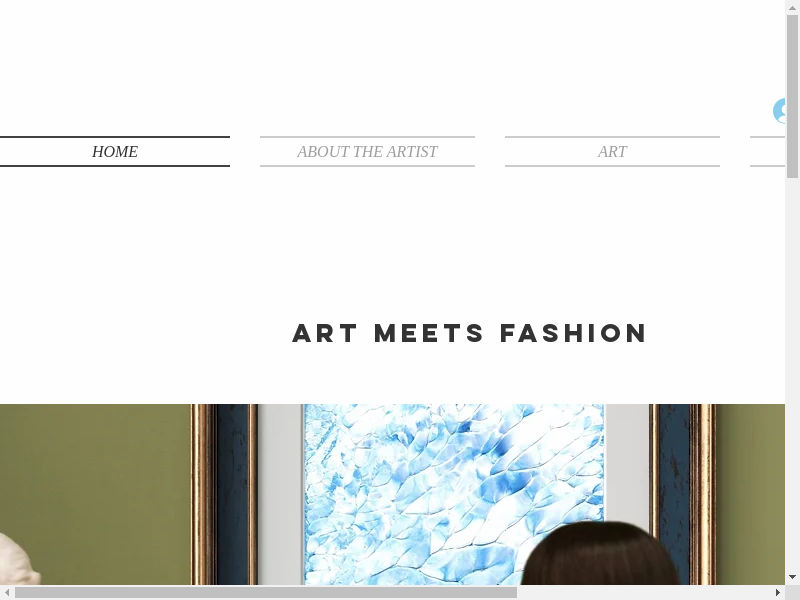Image resolution: width=800 pixels, height=600 pixels.
Task: Click the right gold and navy frame
Action: [682, 494]
